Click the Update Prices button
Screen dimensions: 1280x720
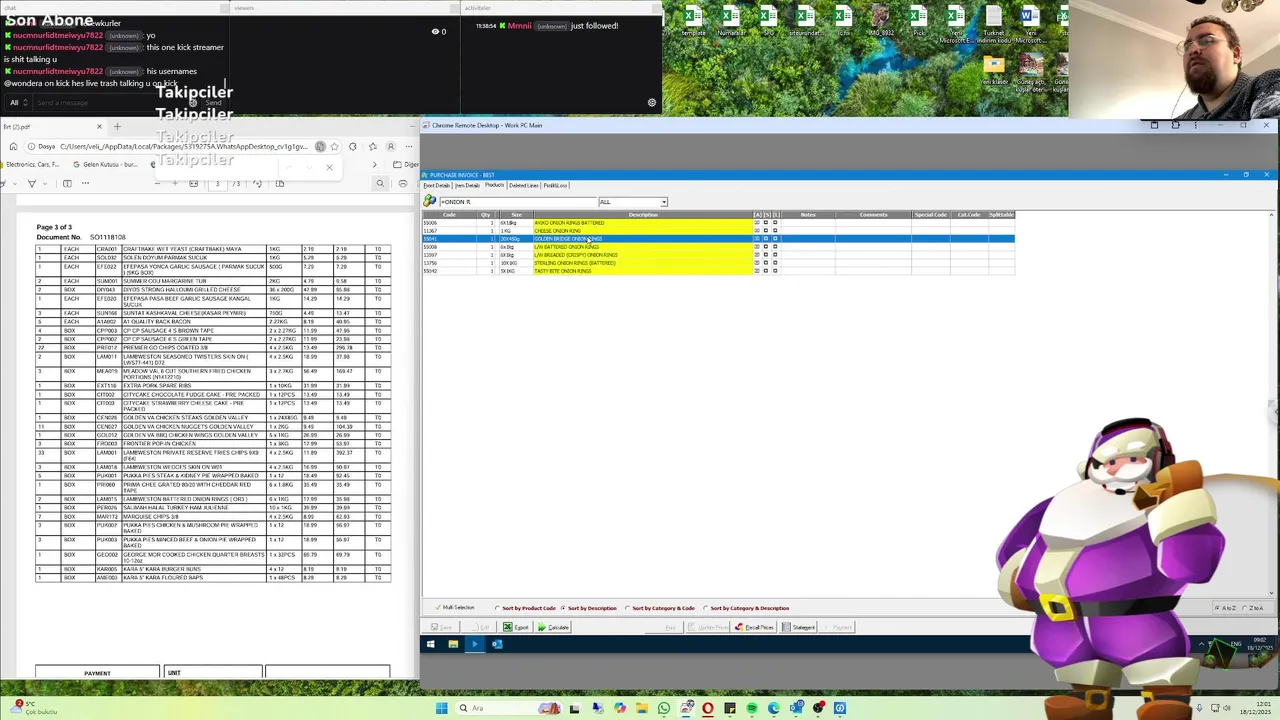tap(709, 627)
